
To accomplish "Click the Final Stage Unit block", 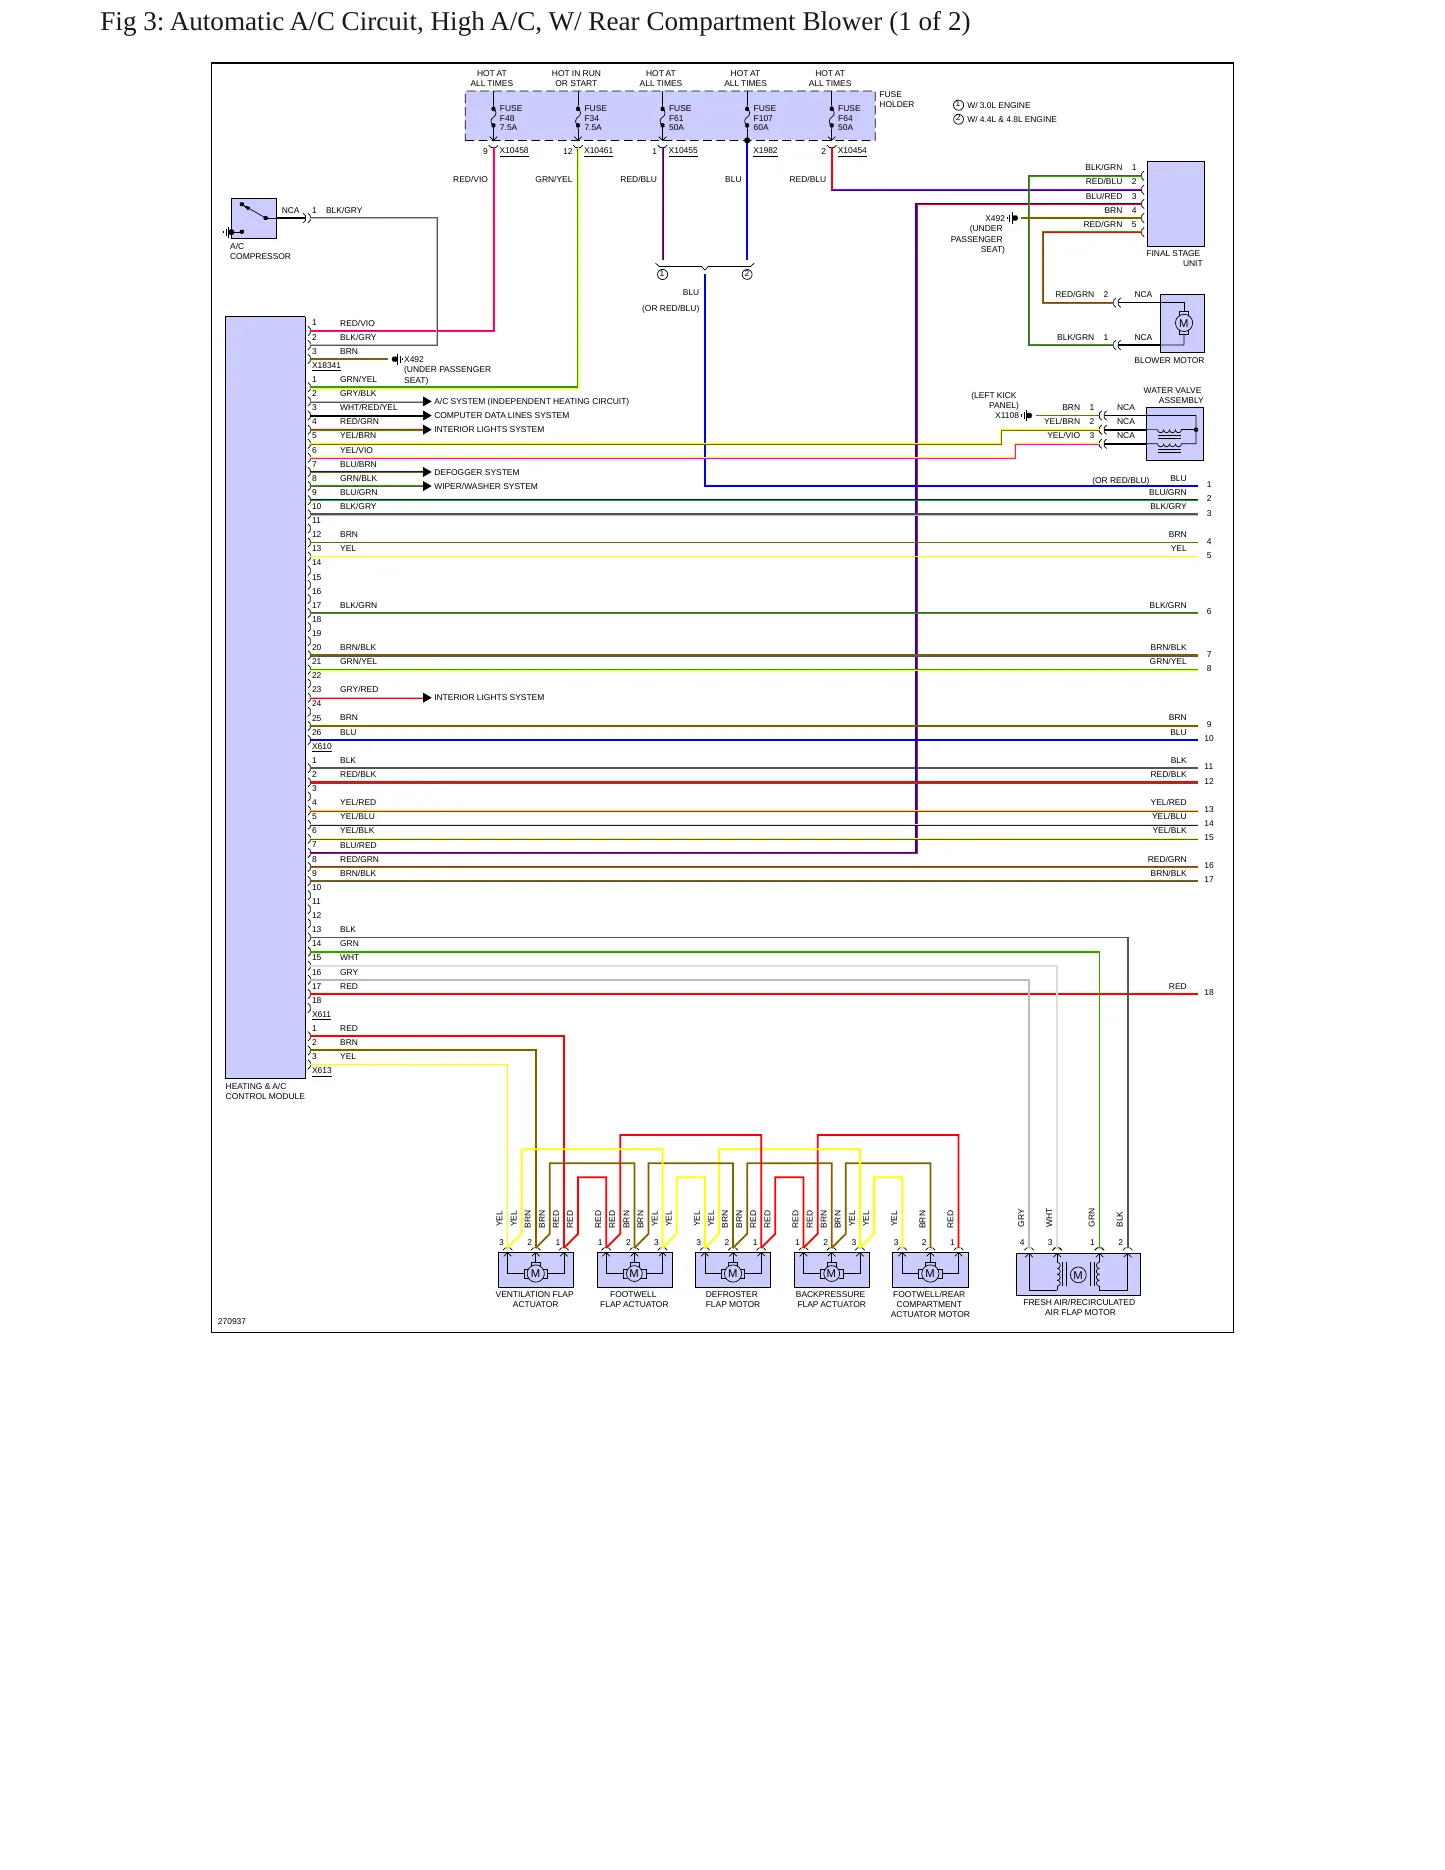I will 1176,203.
